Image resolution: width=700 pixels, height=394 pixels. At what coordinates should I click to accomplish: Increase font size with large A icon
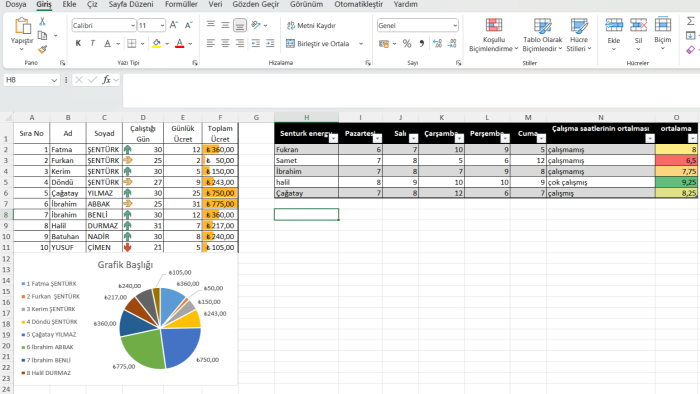174,25
